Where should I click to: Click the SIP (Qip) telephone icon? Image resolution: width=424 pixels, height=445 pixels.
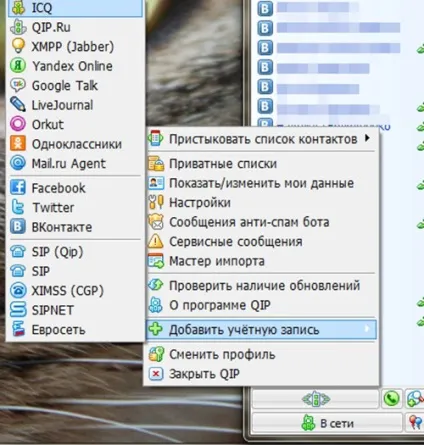tap(18, 252)
